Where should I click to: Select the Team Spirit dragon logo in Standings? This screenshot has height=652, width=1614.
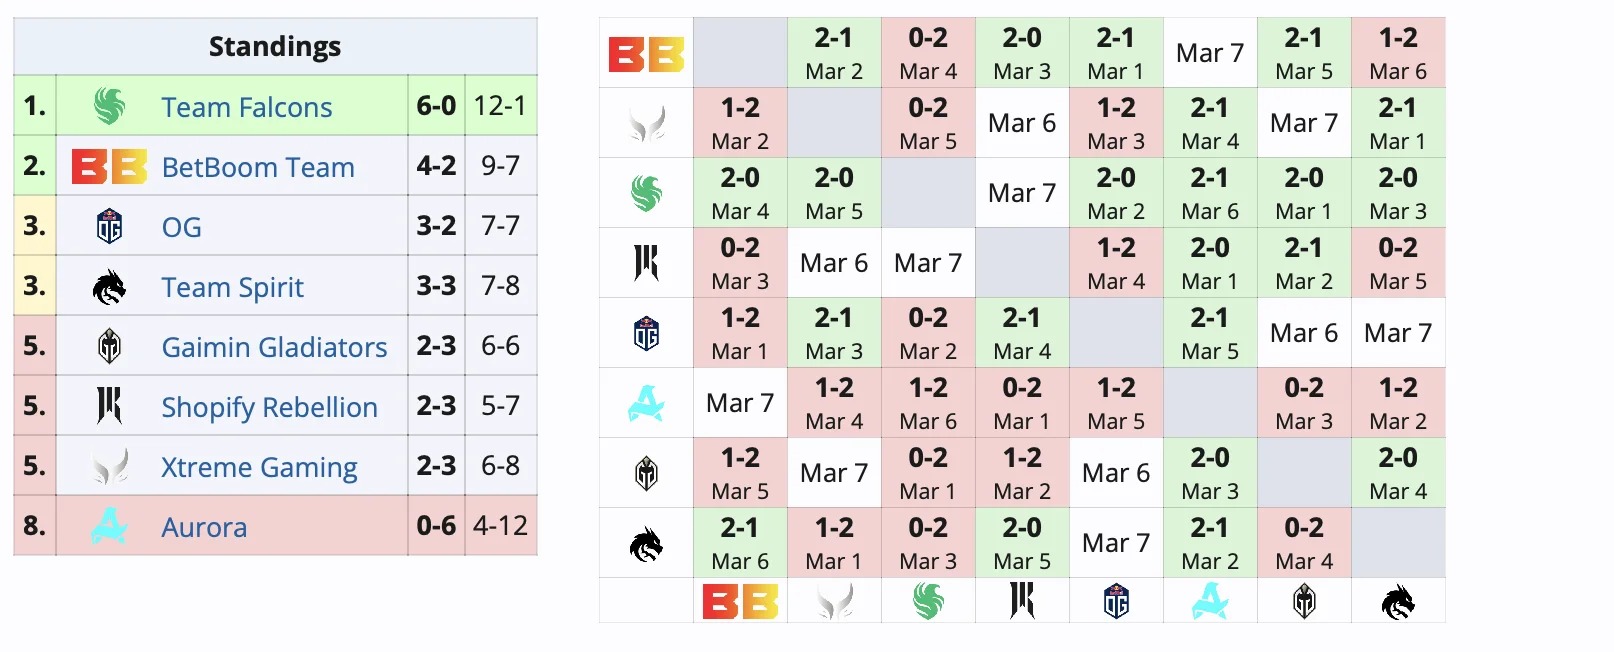pyautogui.click(x=109, y=287)
